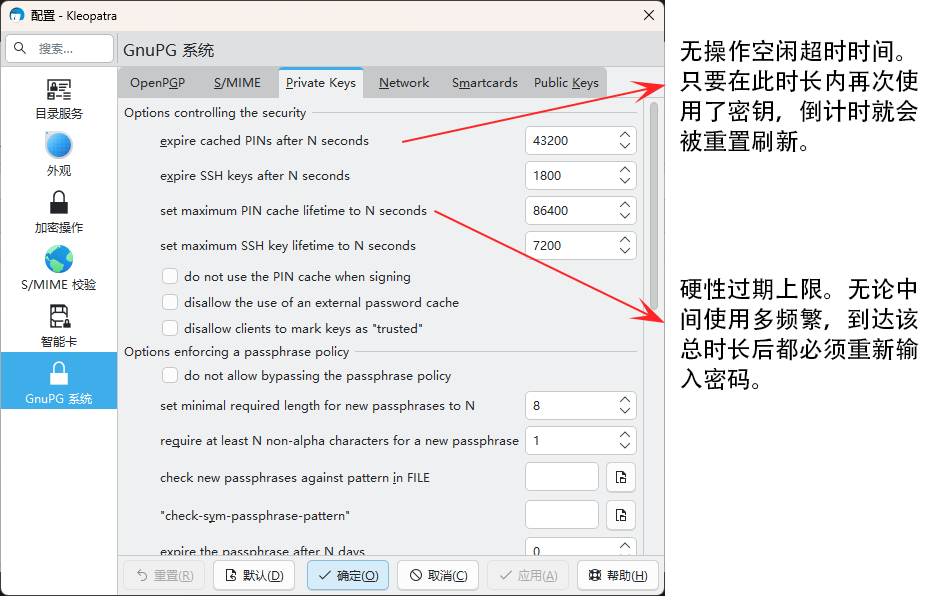Switch to the Smartcards tab
Screen dimensions: 939x596
484,83
